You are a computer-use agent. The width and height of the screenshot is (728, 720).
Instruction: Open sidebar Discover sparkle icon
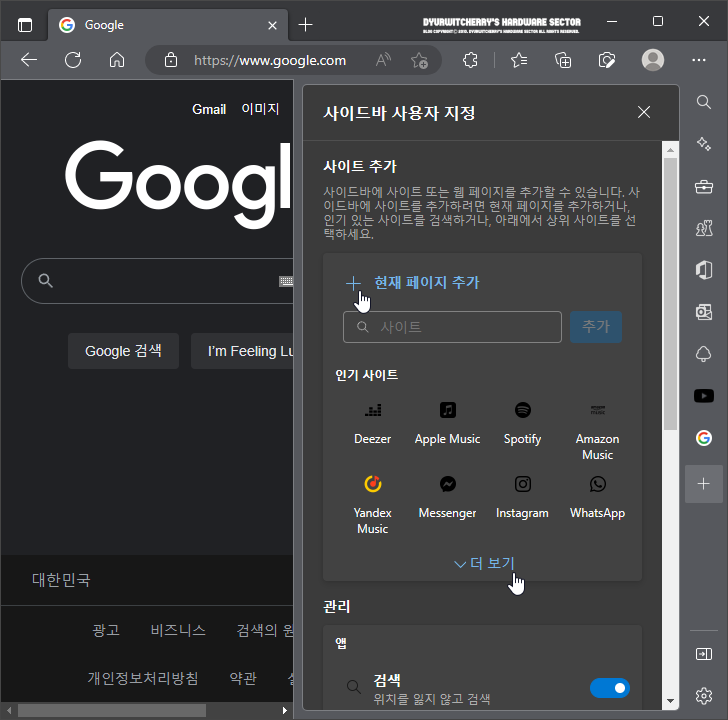[704, 144]
